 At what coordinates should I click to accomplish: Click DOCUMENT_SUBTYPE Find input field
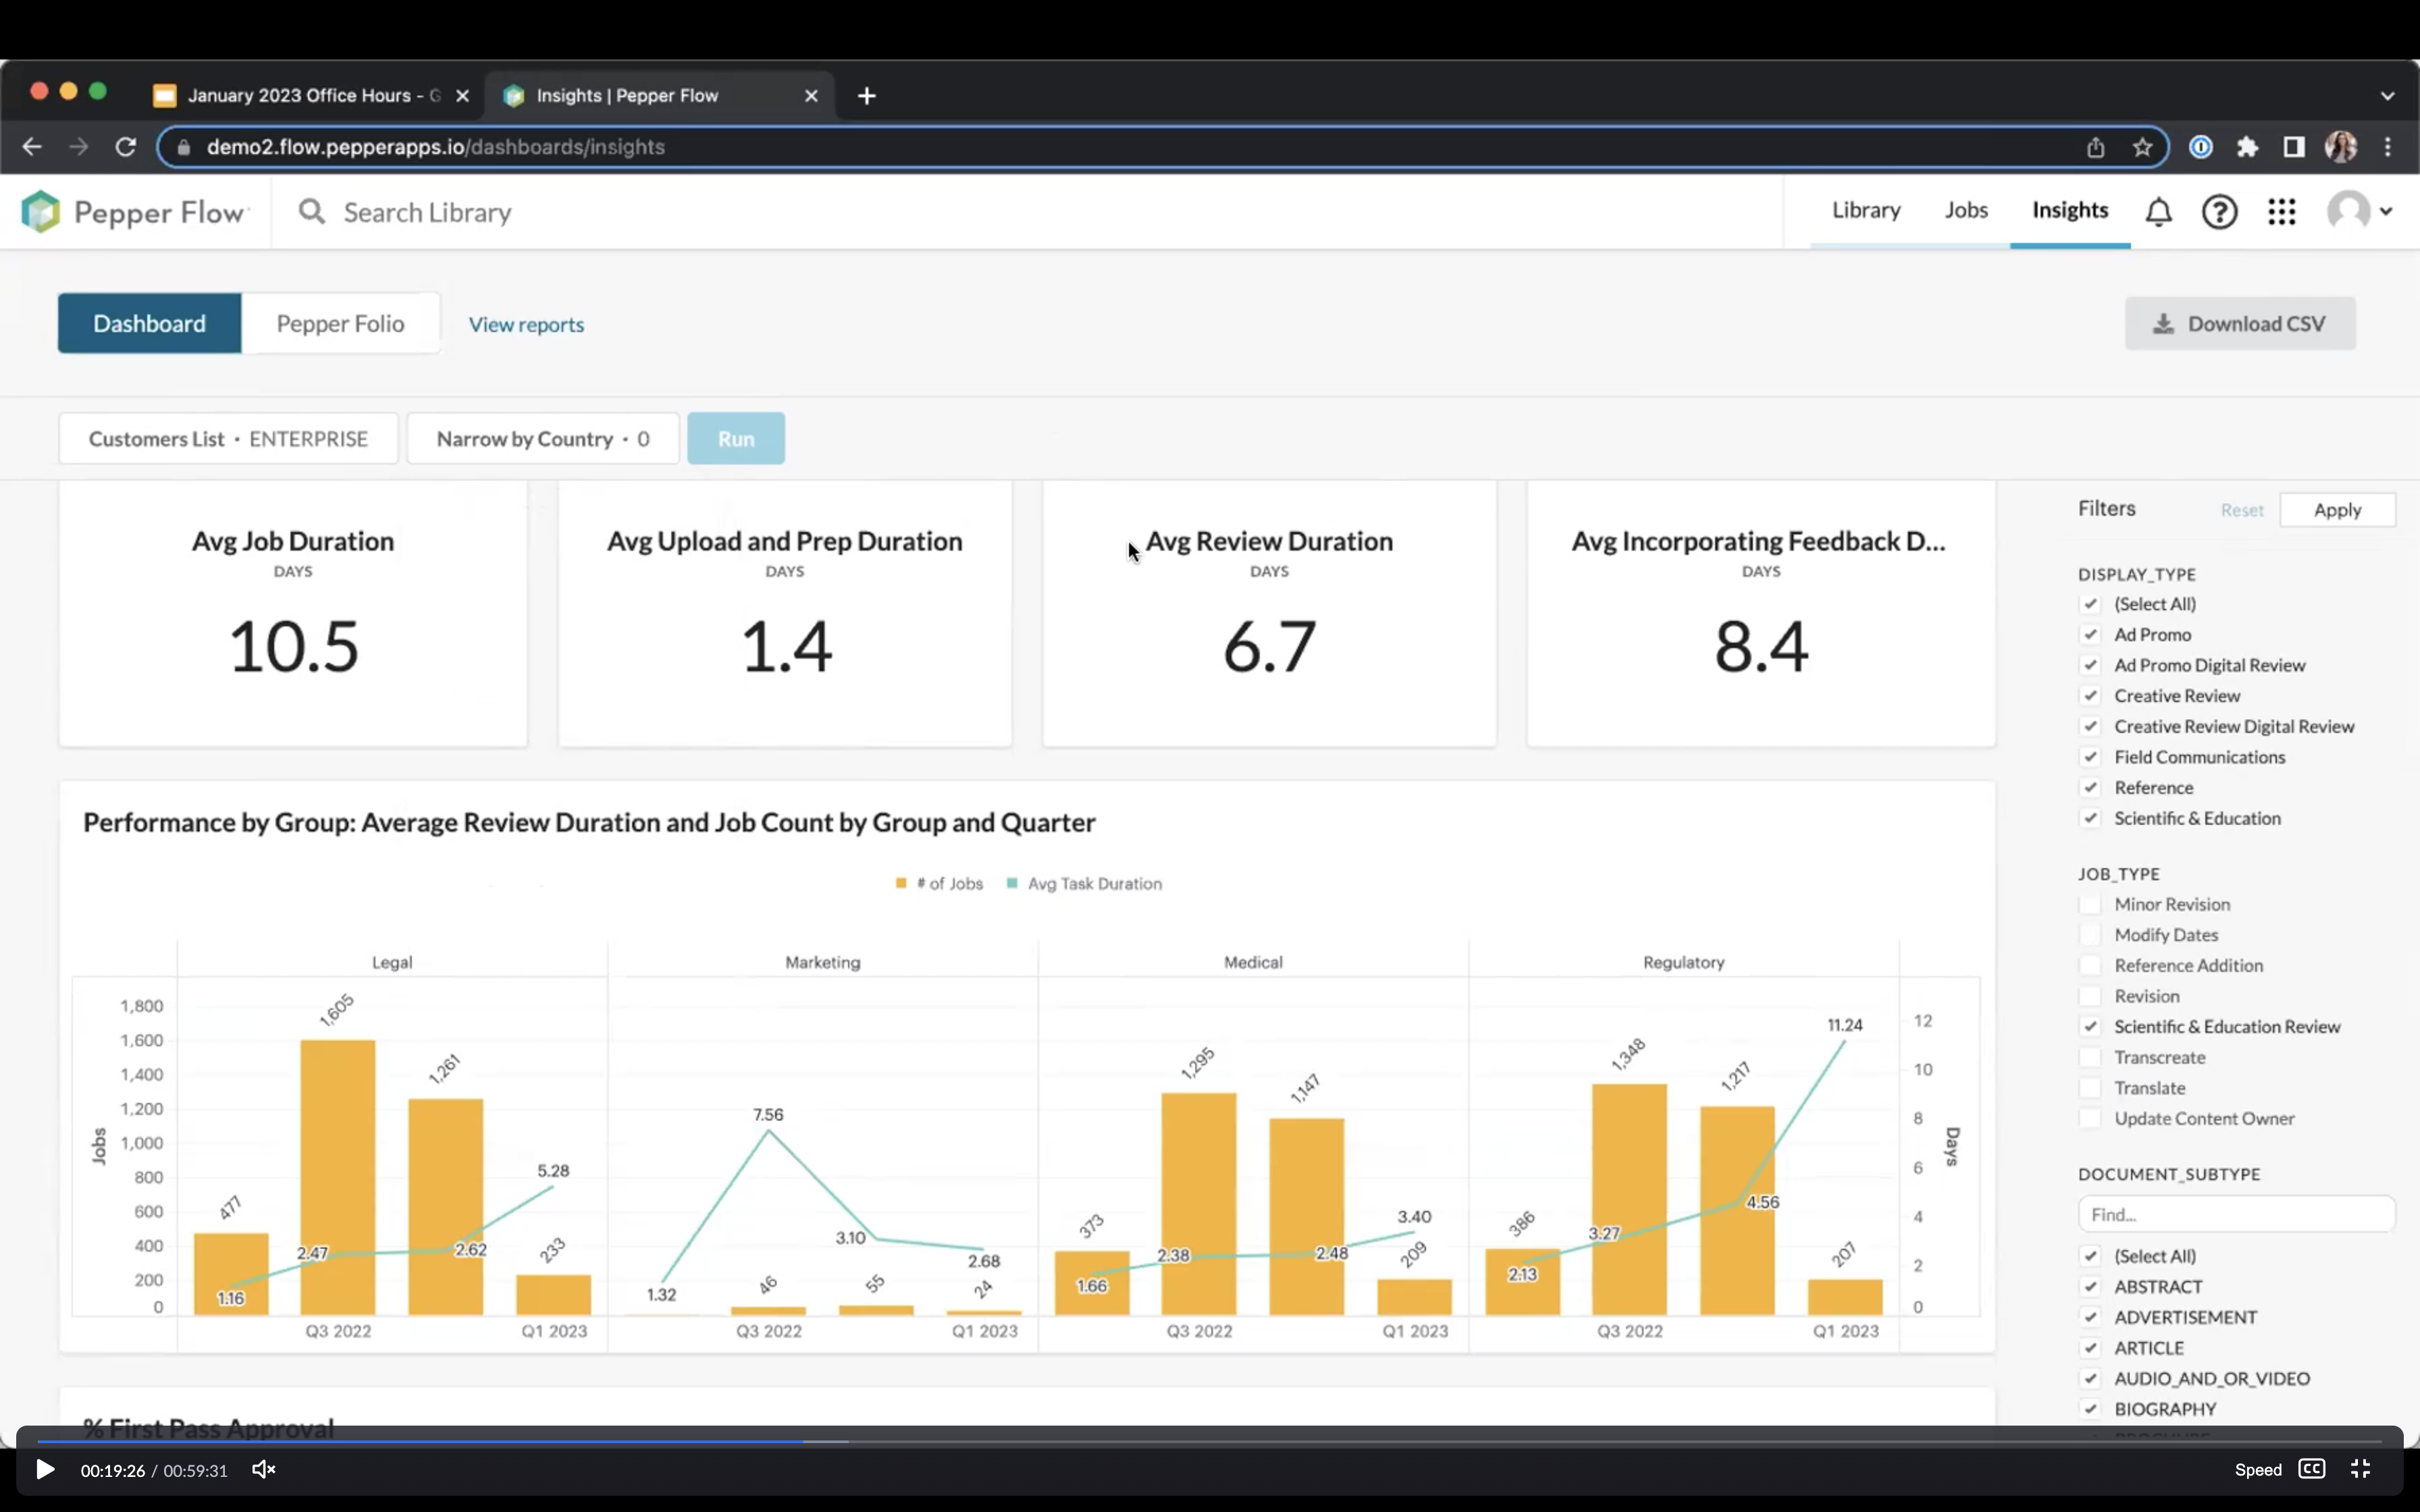pos(2236,1214)
